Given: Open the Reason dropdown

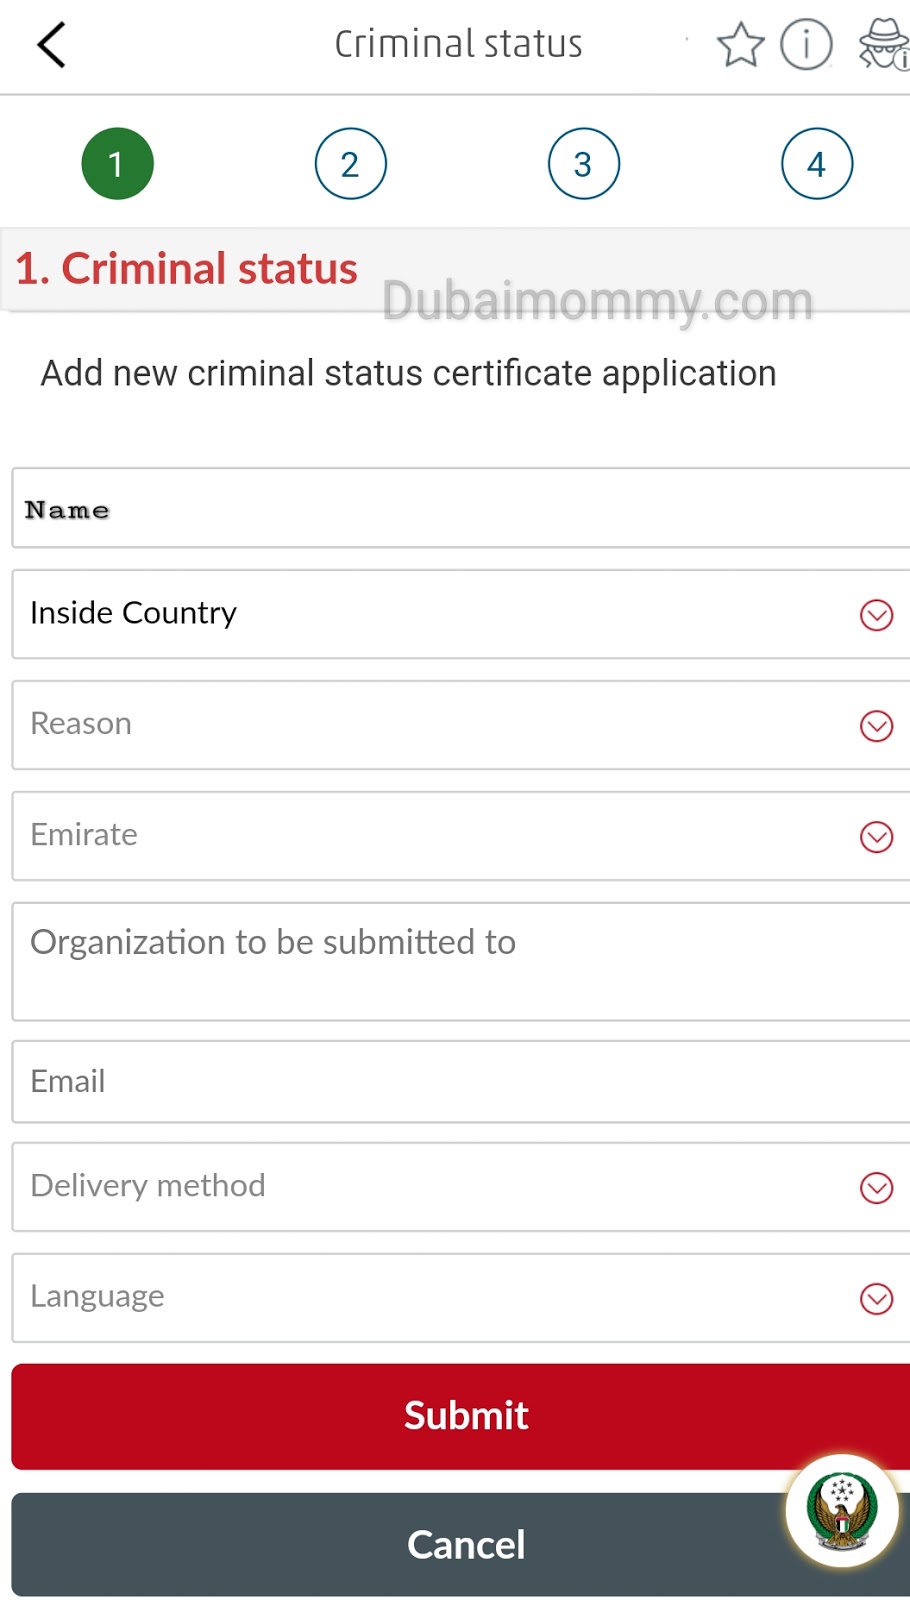Looking at the screenshot, I should coord(460,725).
